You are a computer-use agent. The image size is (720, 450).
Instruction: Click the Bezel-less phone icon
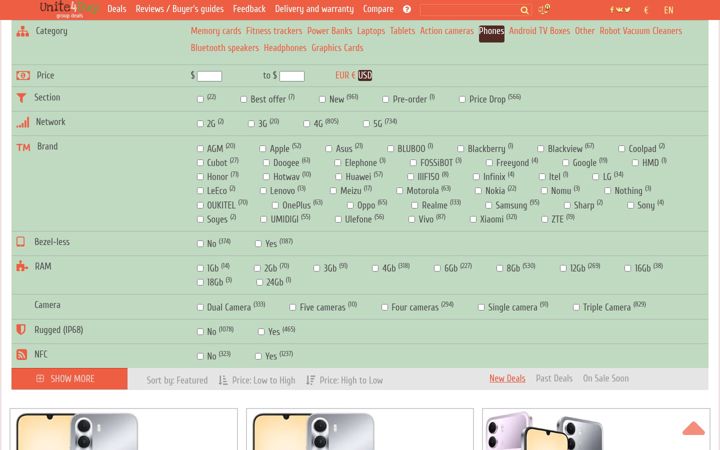(21, 242)
